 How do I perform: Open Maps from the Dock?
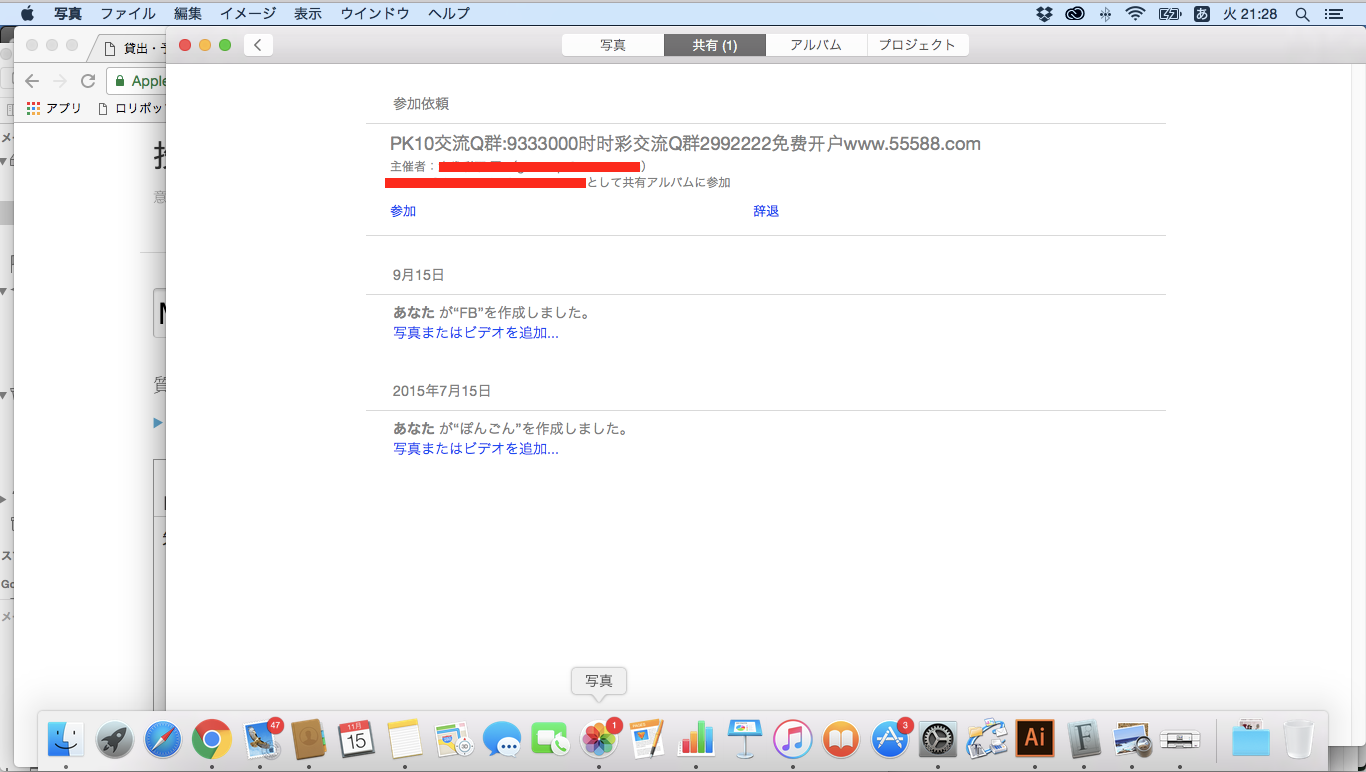pos(454,739)
